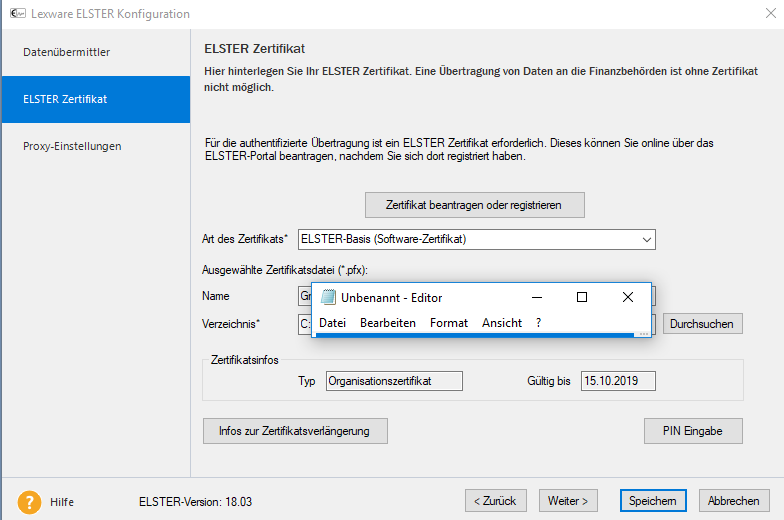Click the Durchsuchen button
This screenshot has height=520, width=784.
[x=702, y=324]
